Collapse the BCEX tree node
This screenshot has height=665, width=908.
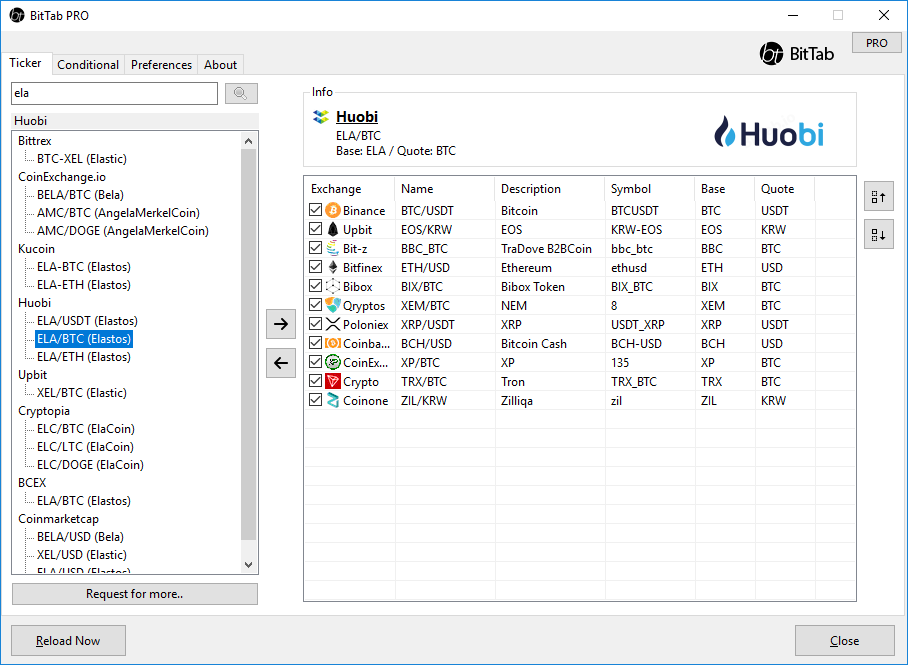pos(32,483)
